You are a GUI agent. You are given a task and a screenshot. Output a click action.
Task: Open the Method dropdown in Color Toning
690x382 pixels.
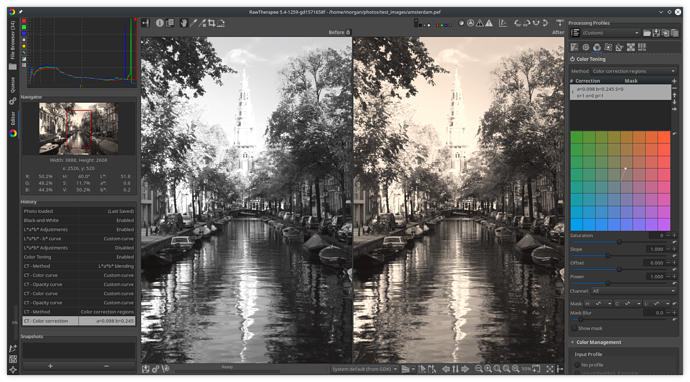coord(634,71)
